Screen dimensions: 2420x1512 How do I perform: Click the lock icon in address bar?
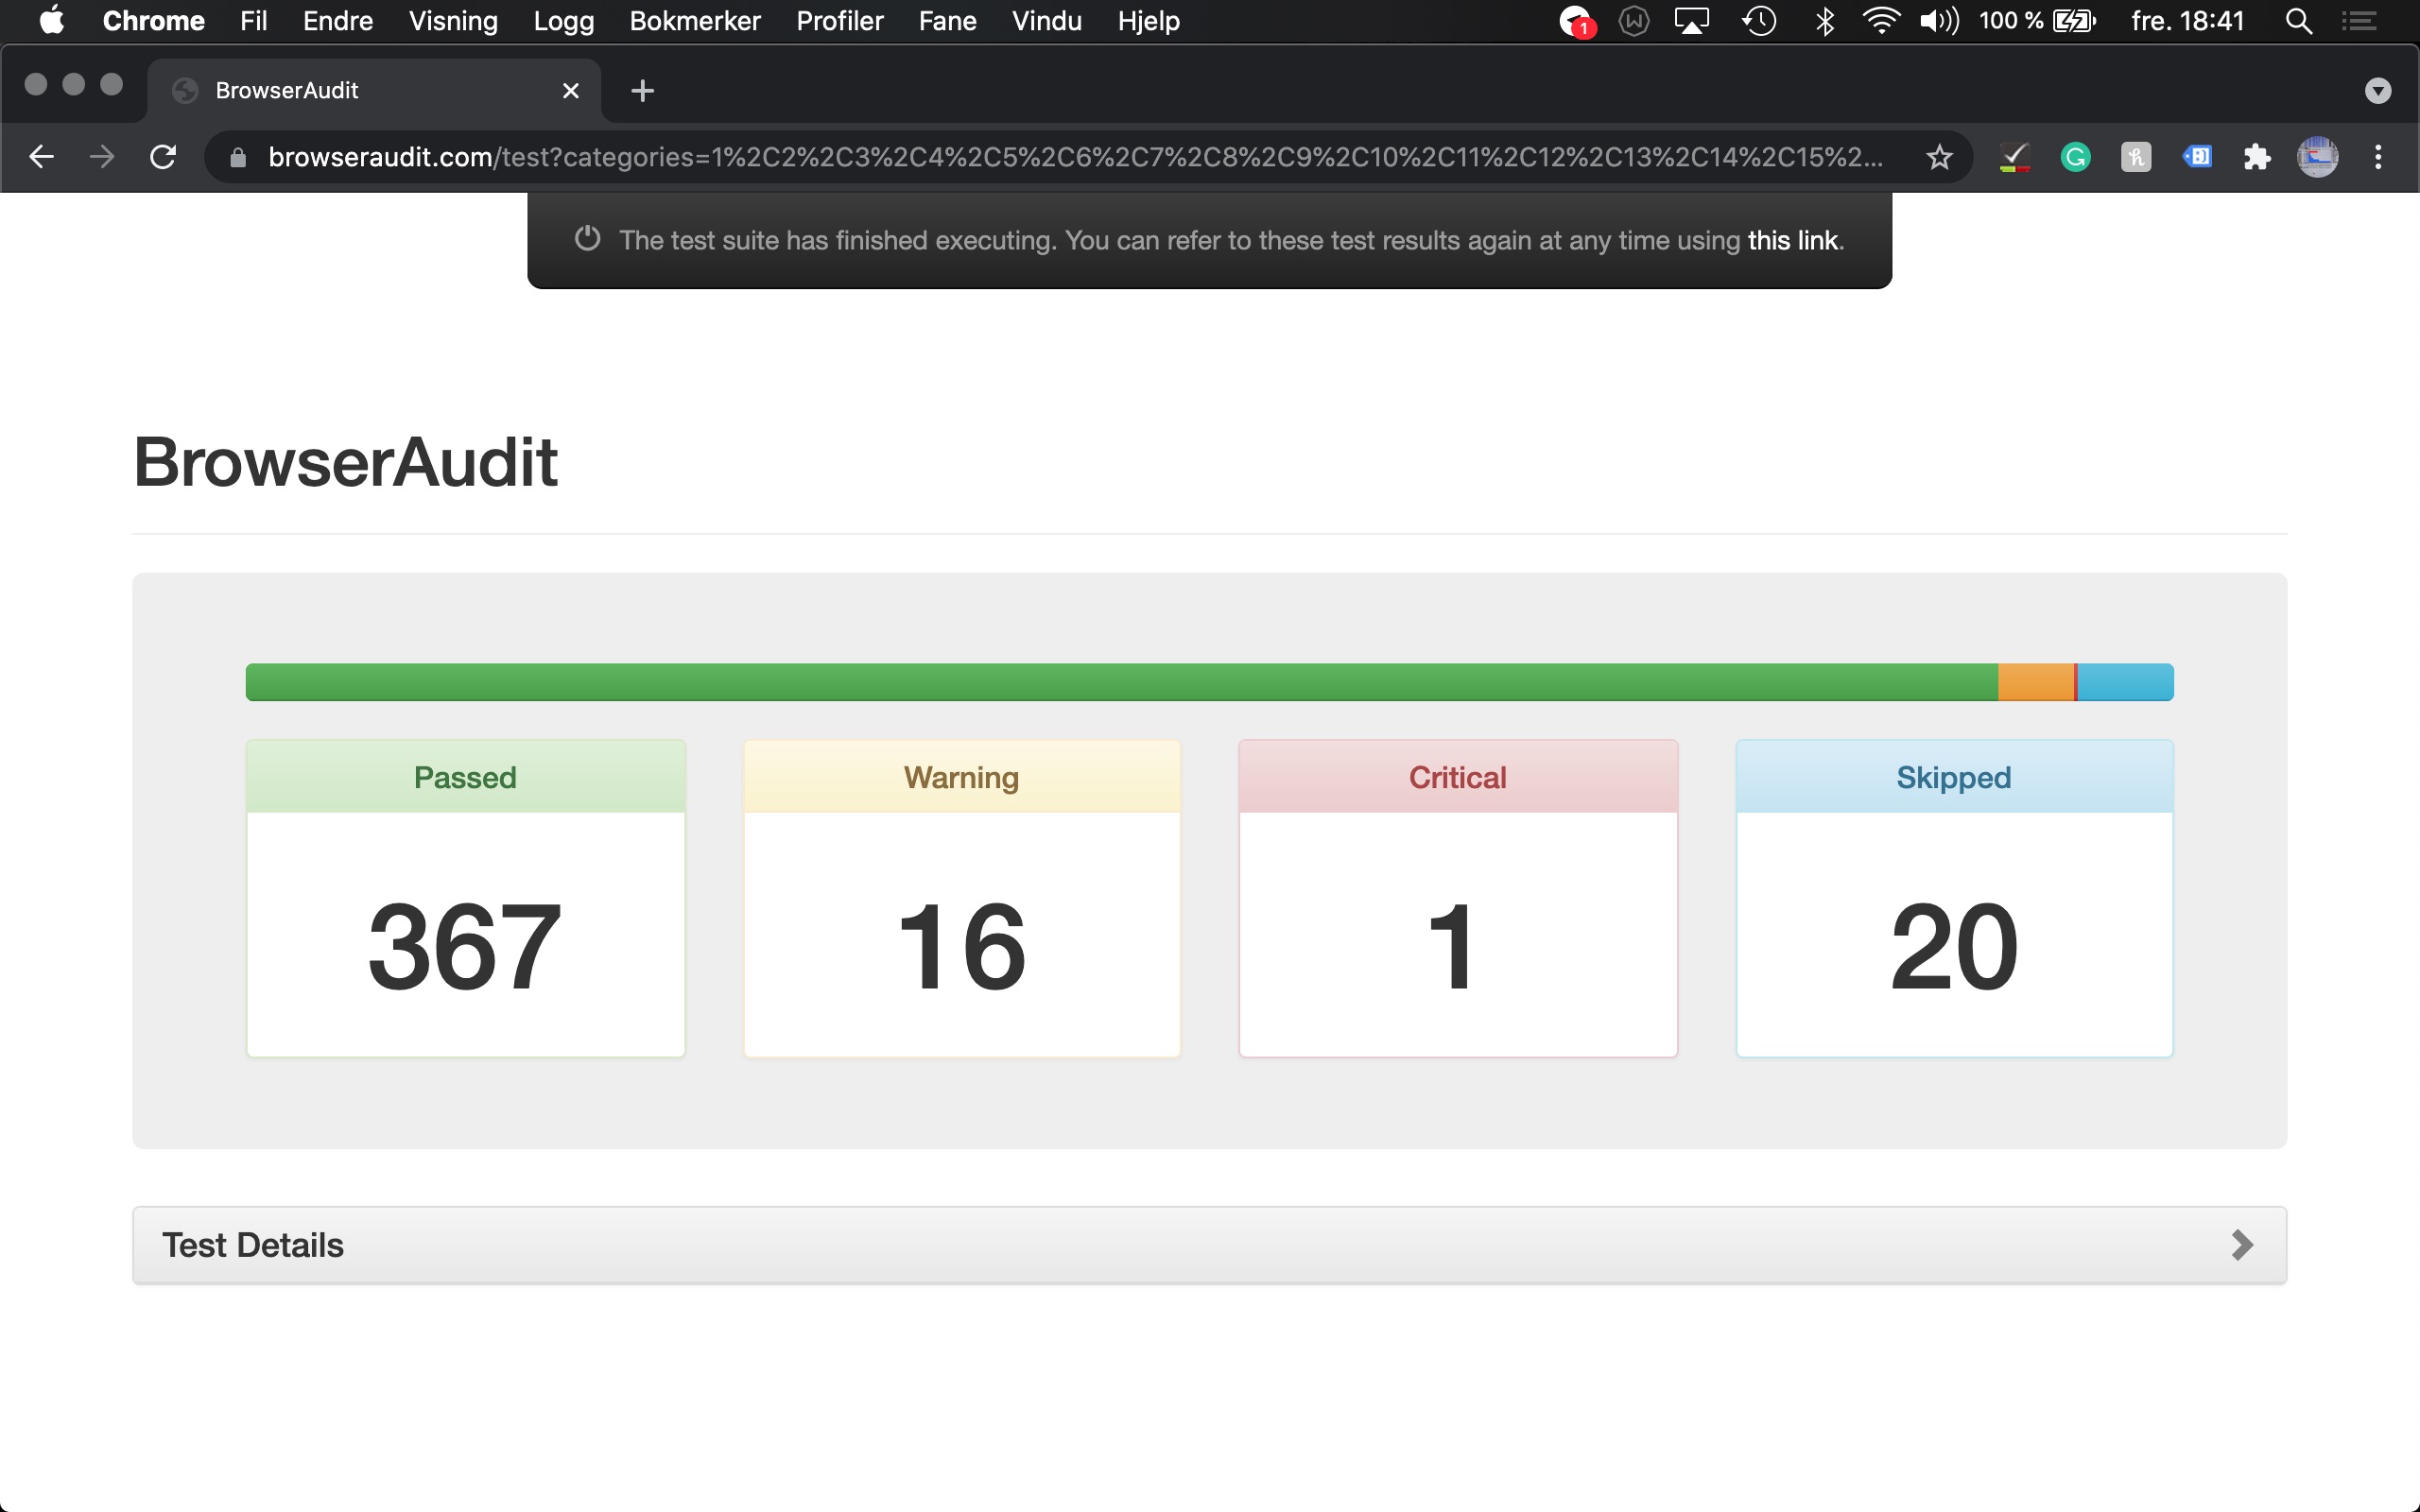coord(237,158)
